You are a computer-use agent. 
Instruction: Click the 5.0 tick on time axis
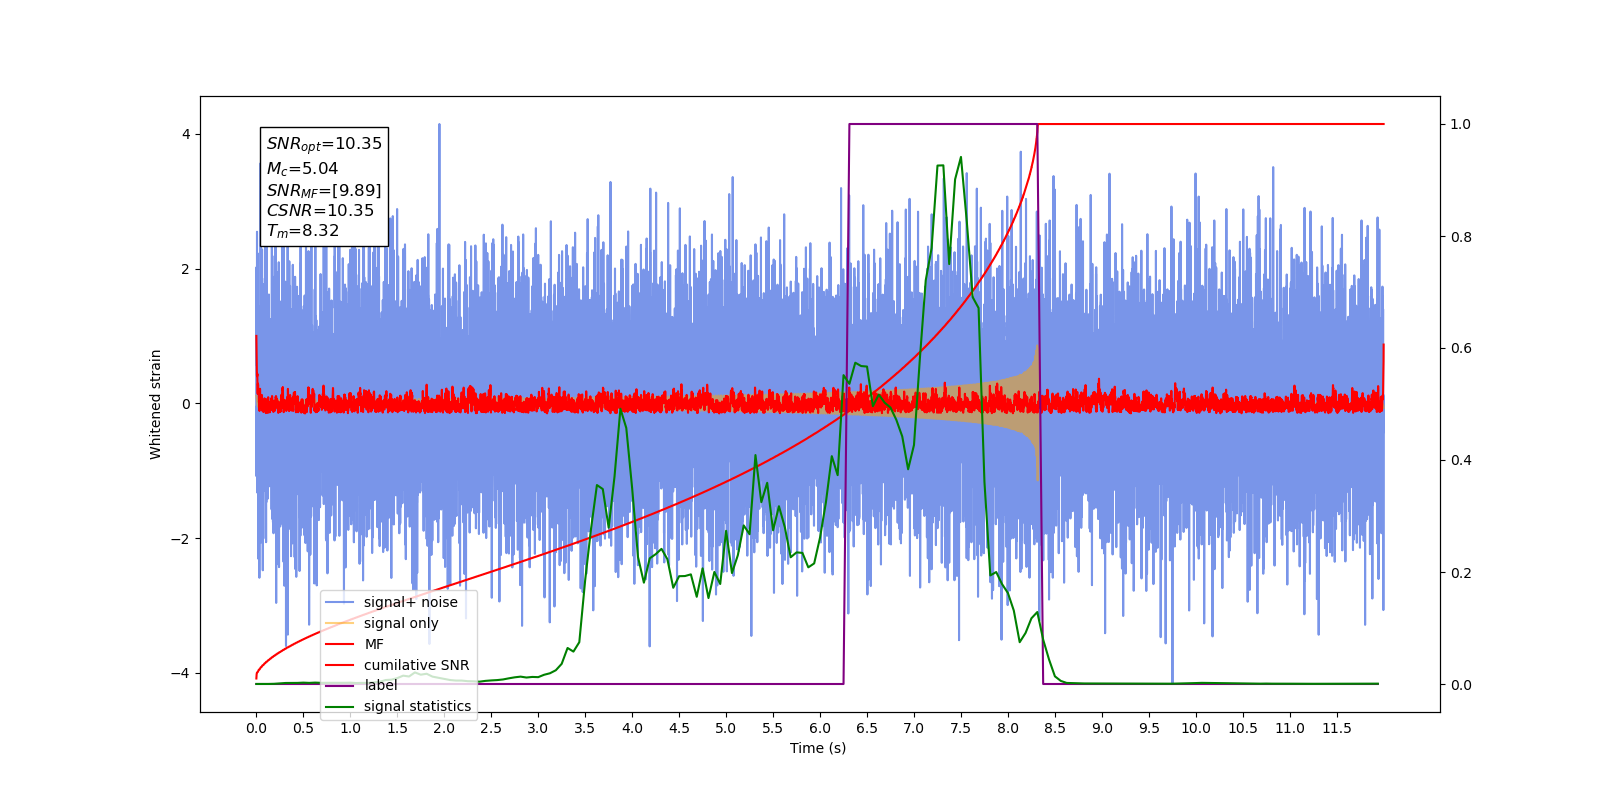726,728
